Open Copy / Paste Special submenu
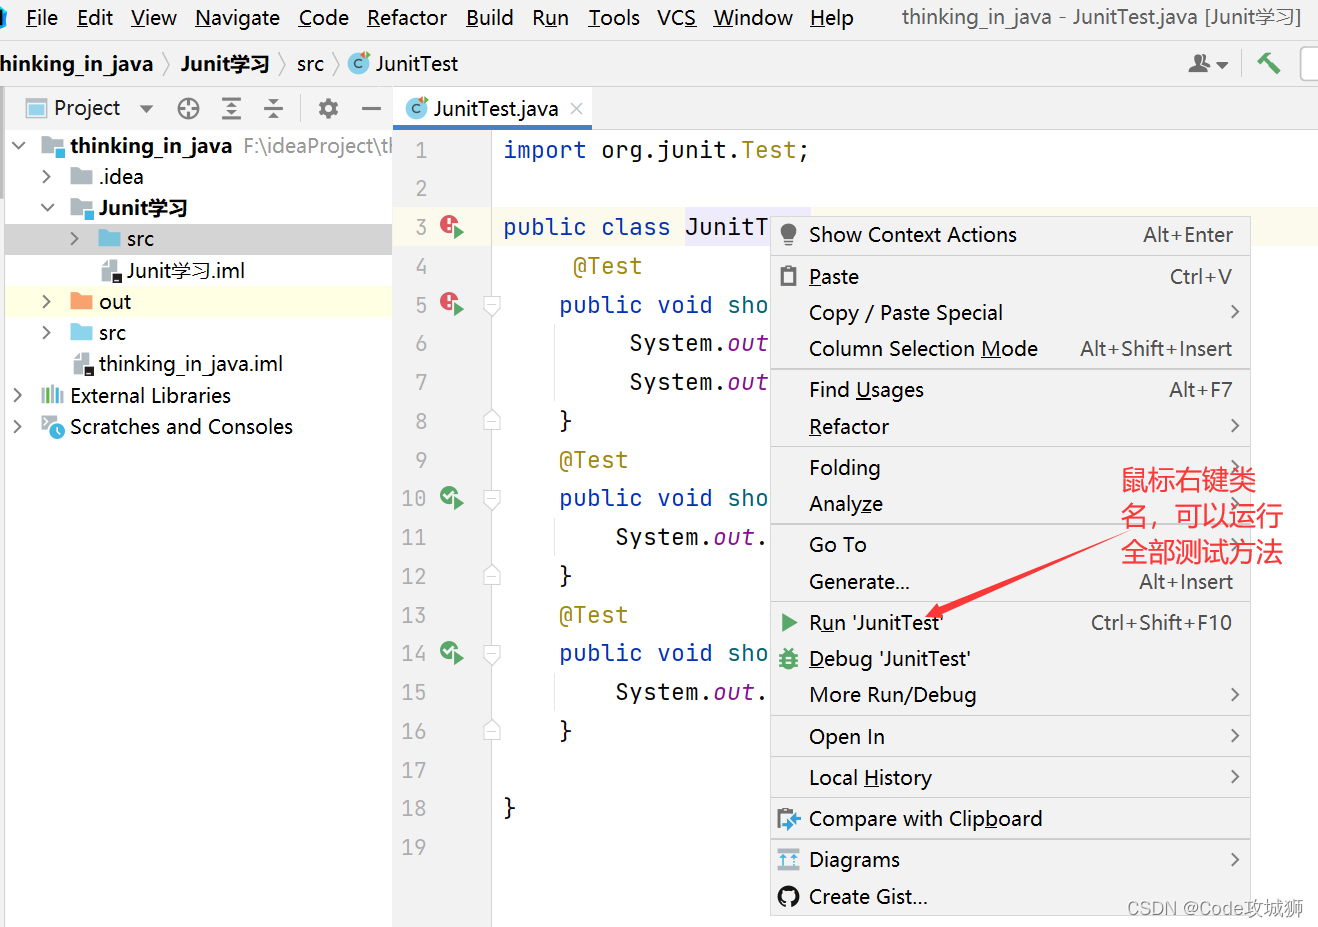1318x927 pixels. tap(1010, 313)
